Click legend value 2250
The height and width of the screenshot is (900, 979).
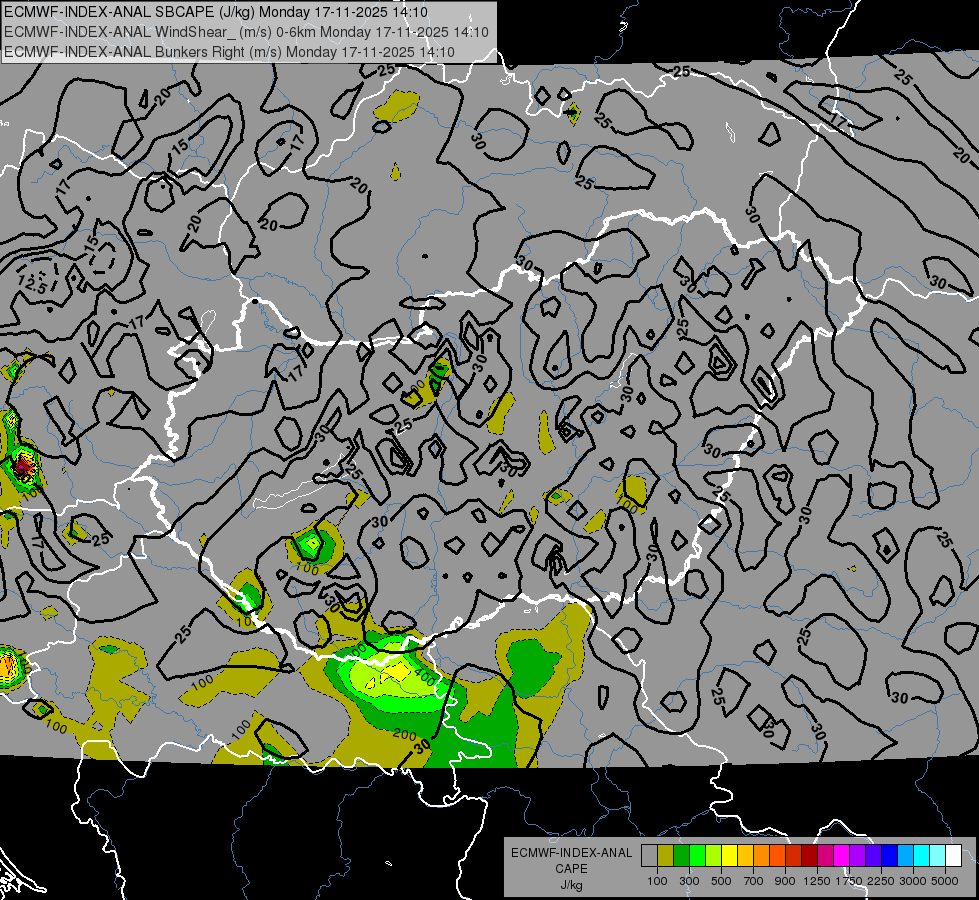[882, 881]
